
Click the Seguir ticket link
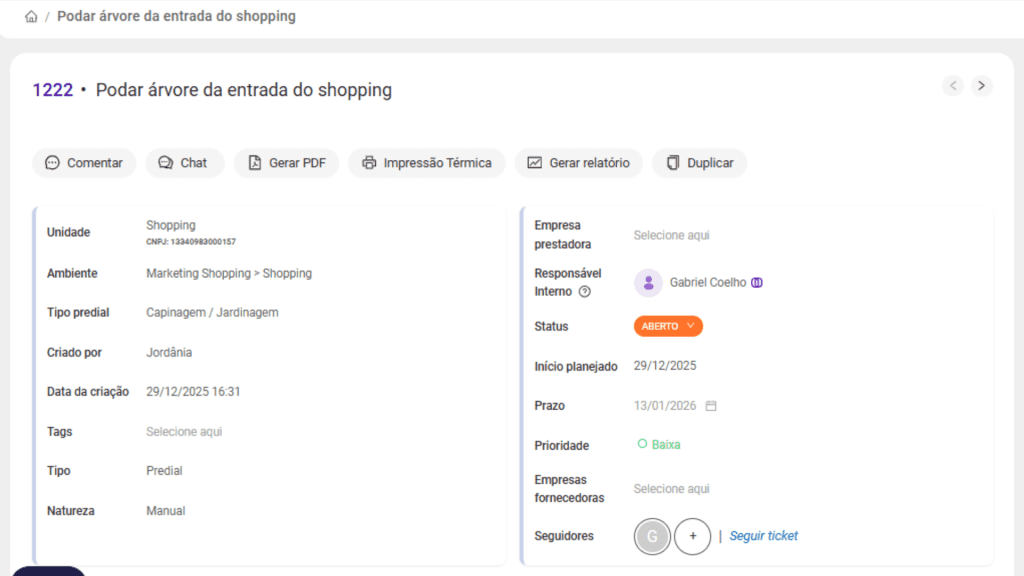point(763,536)
